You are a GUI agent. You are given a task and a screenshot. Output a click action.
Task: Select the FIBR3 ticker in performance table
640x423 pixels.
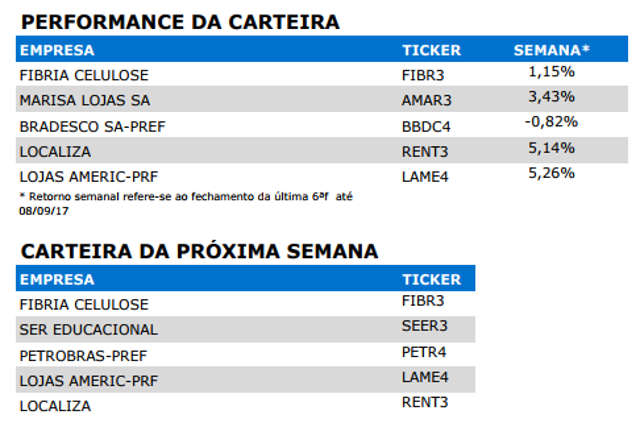pos(423,76)
